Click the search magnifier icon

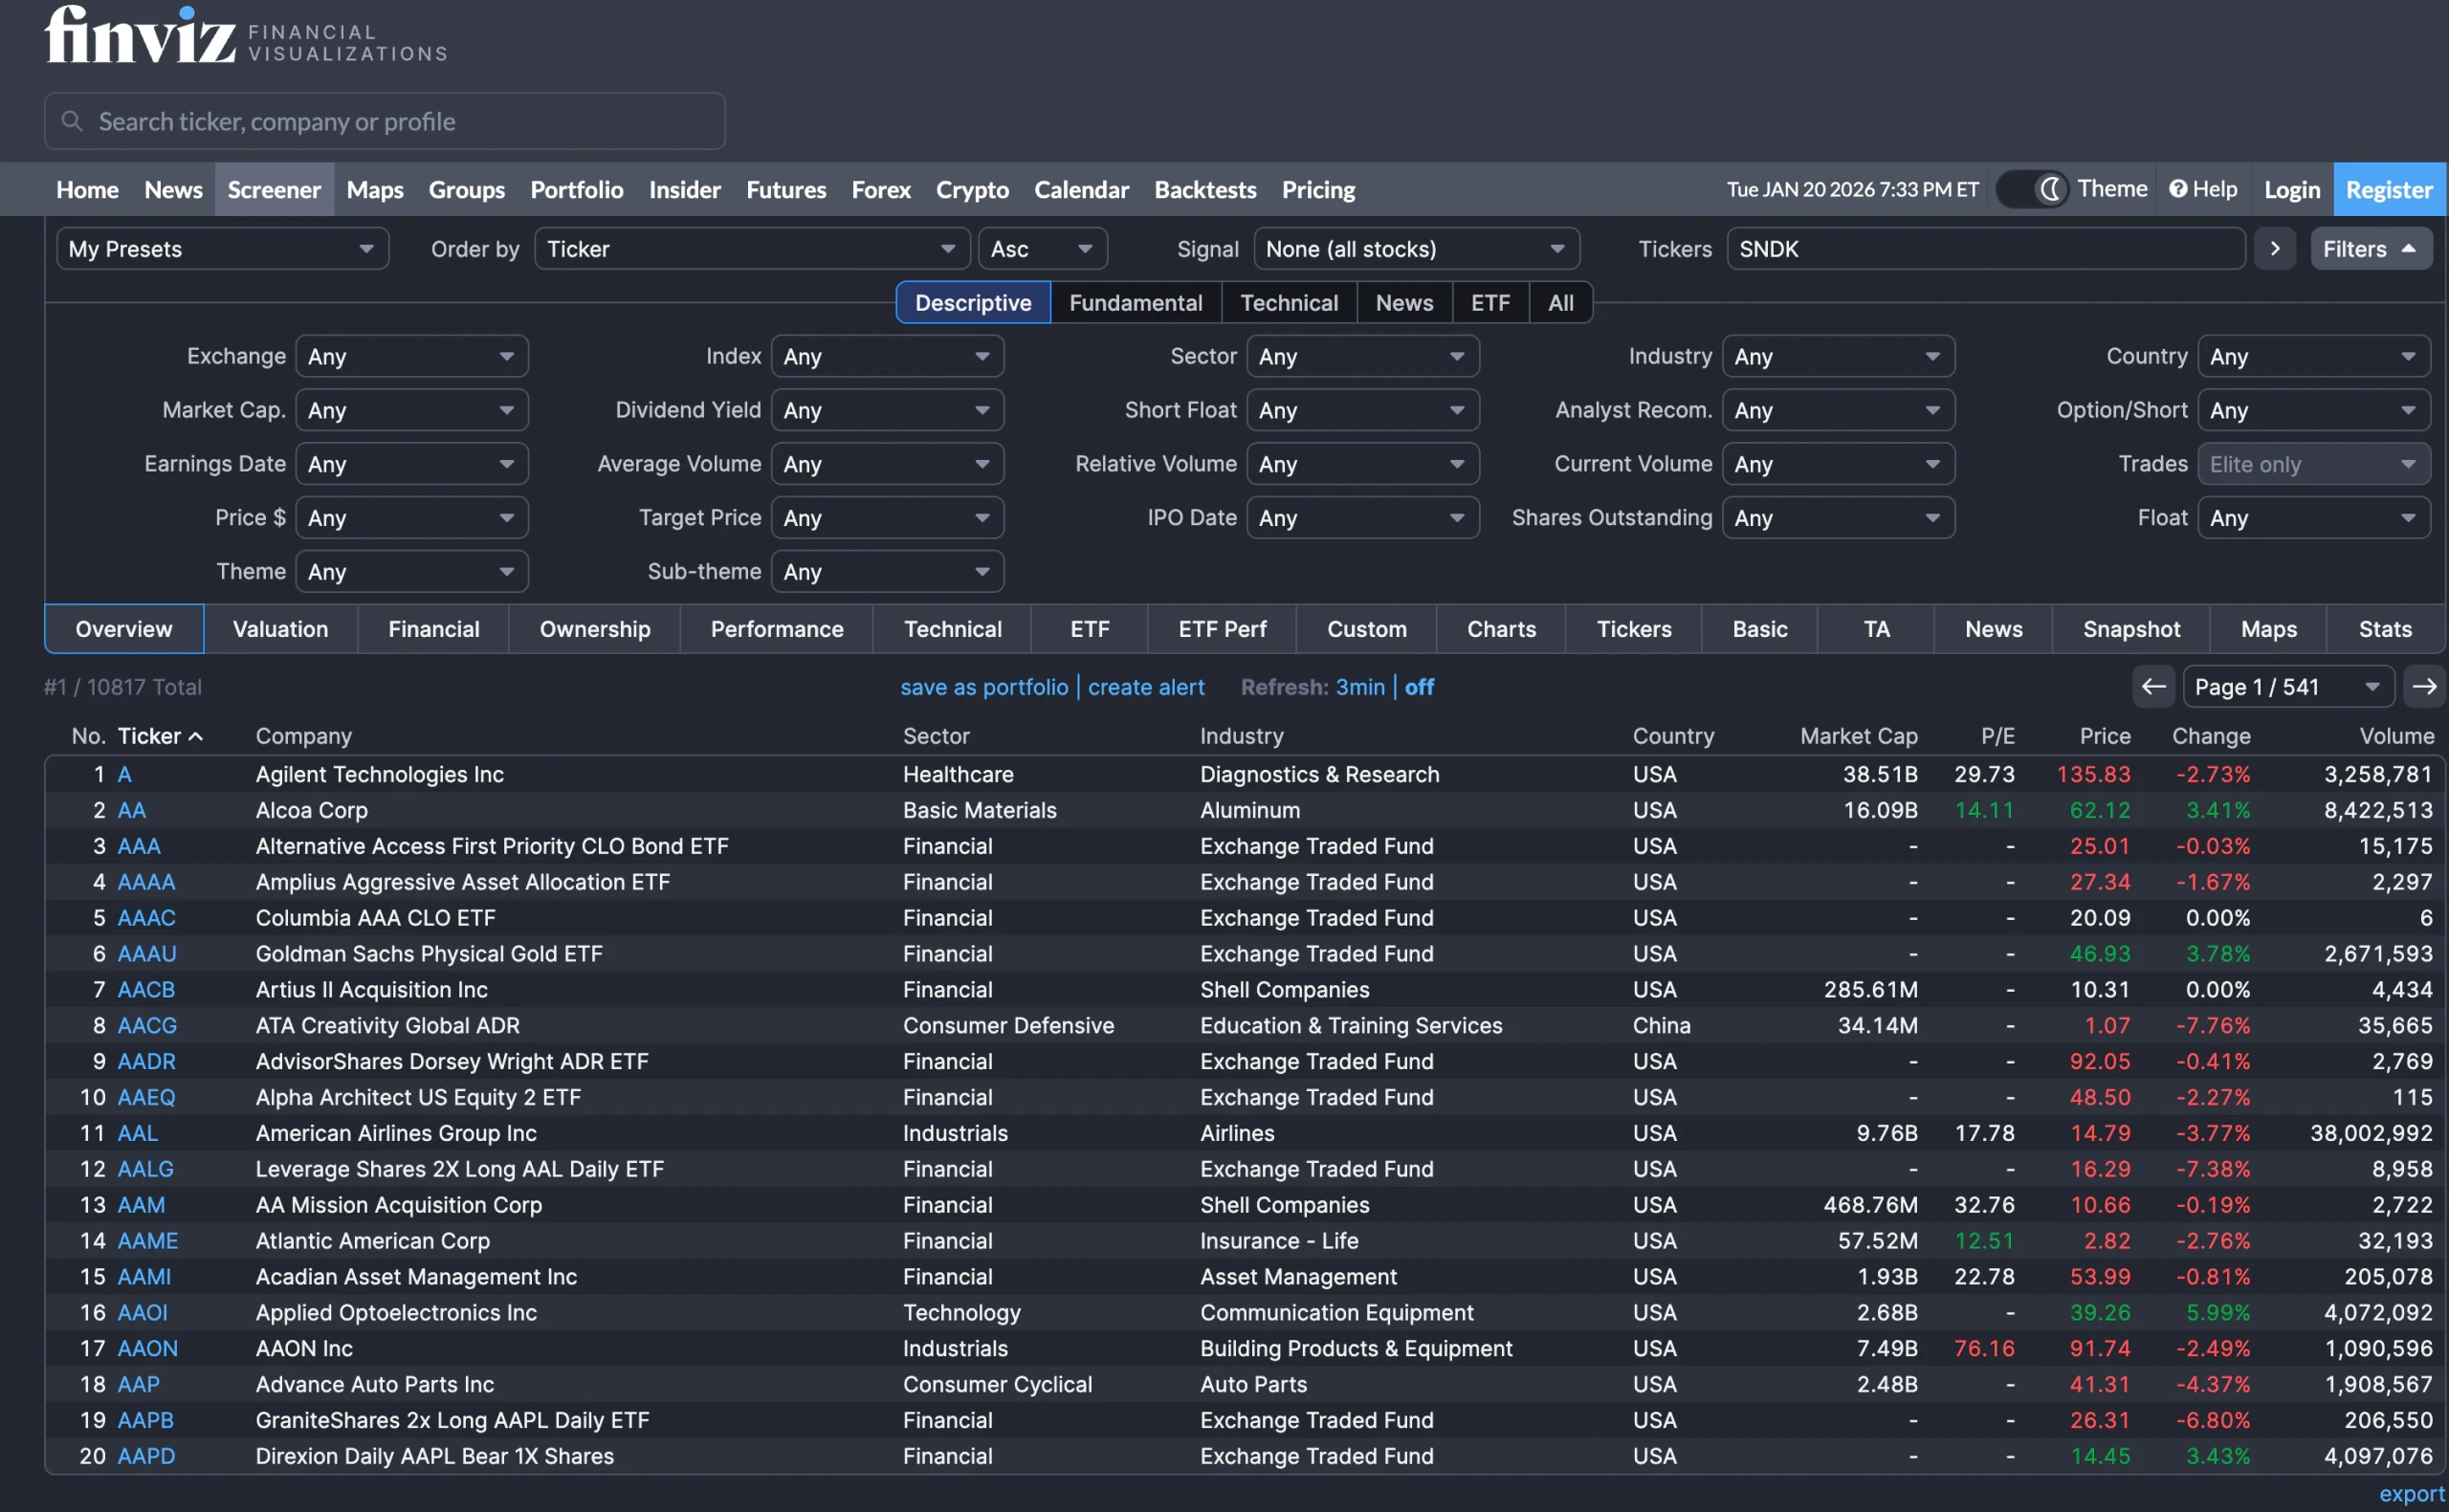pyautogui.click(x=72, y=121)
